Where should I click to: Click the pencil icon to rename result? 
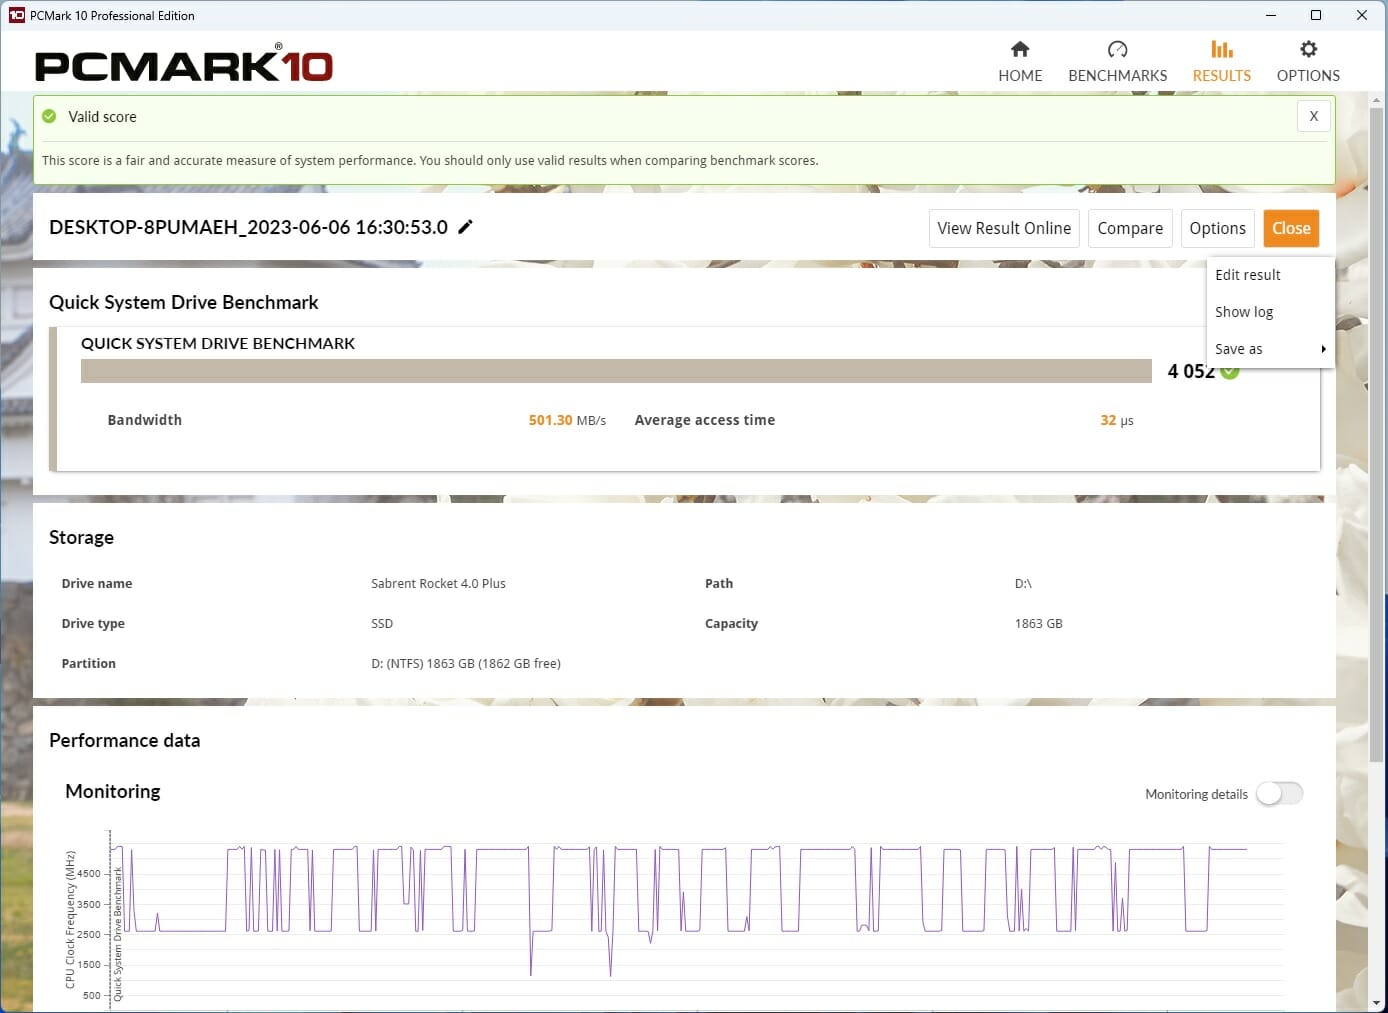point(465,227)
